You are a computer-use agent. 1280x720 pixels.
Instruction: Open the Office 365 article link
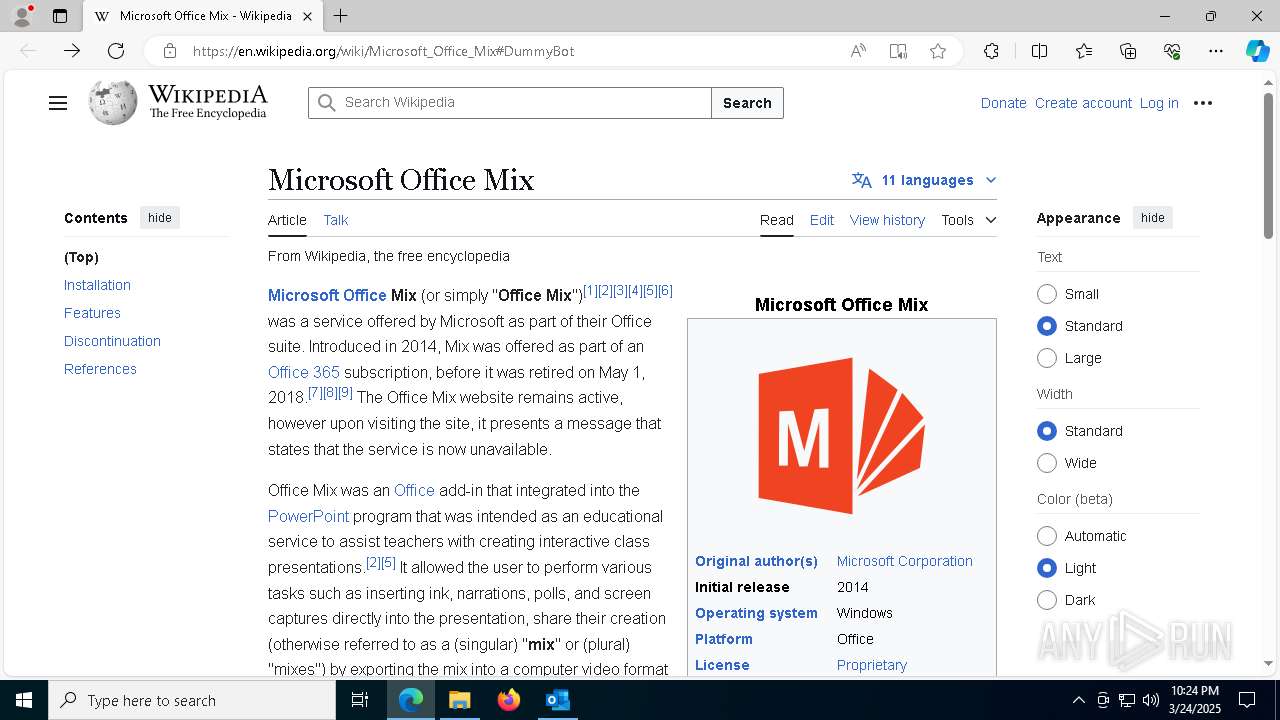[304, 372]
